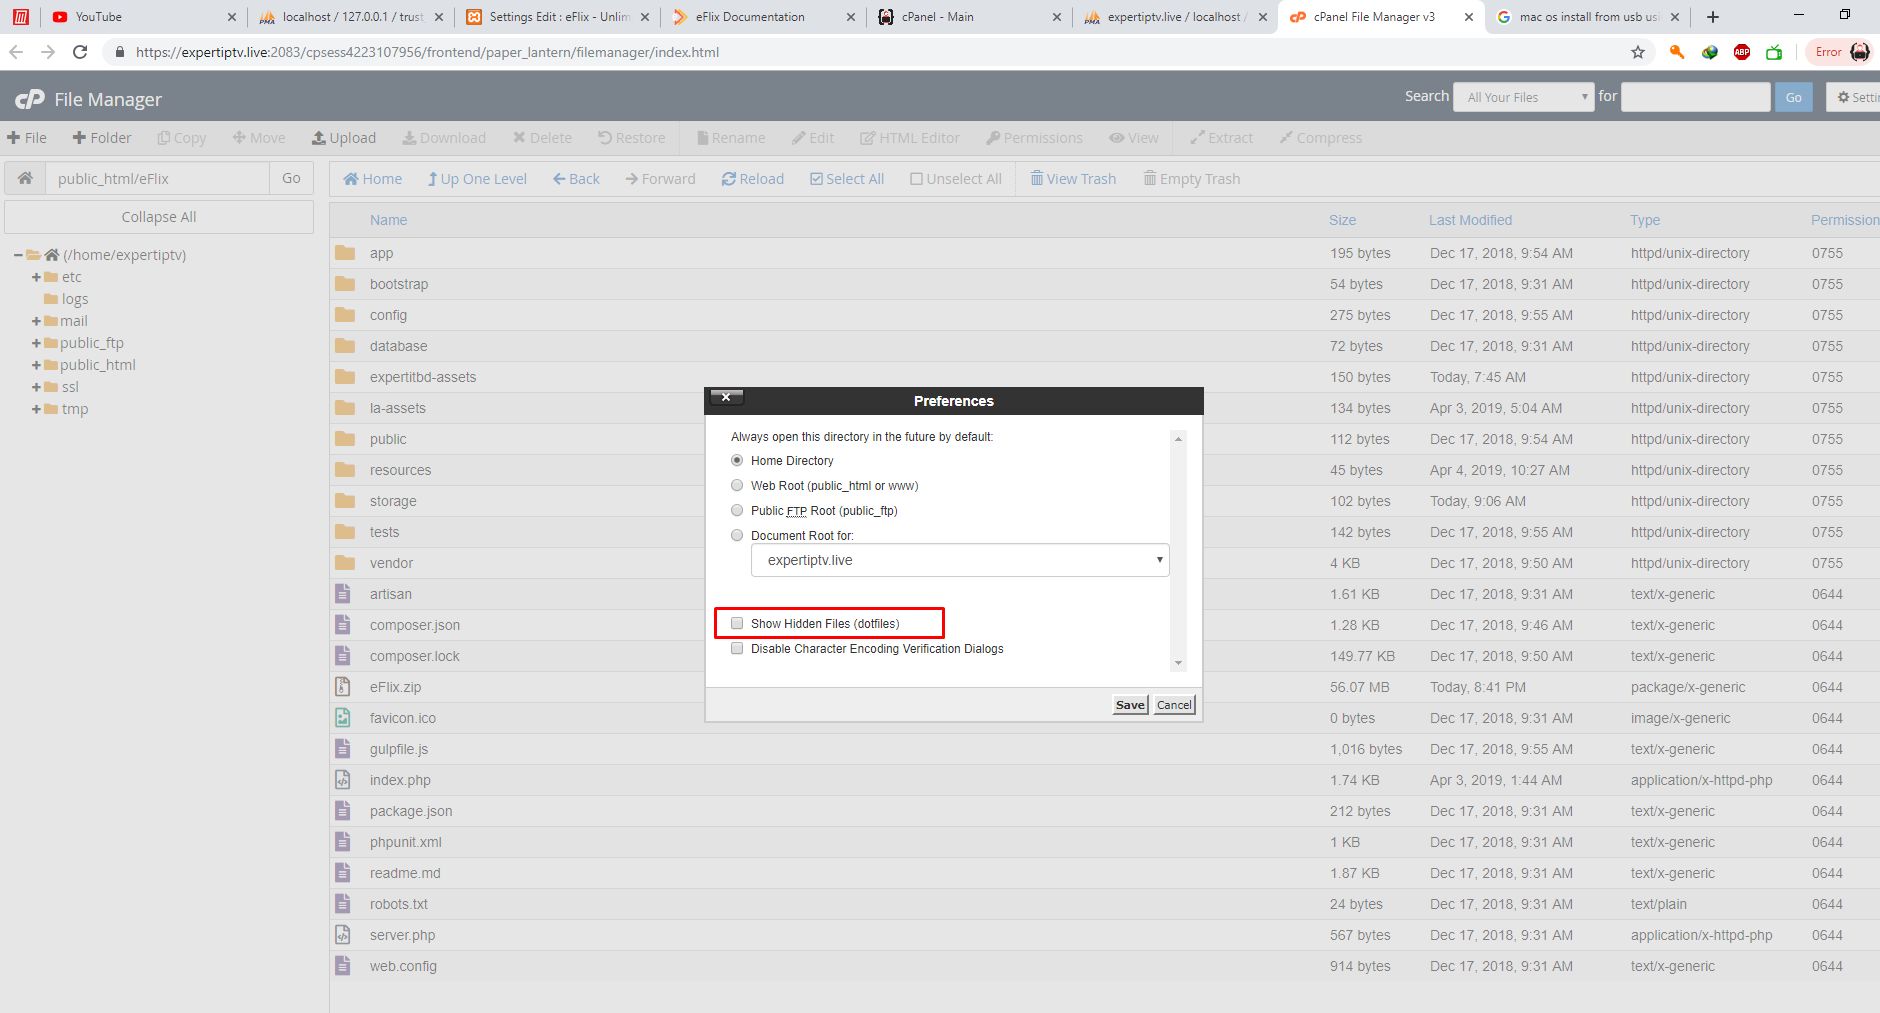
Task: Collapse the /home/expertiptv tree root
Action: [18, 255]
